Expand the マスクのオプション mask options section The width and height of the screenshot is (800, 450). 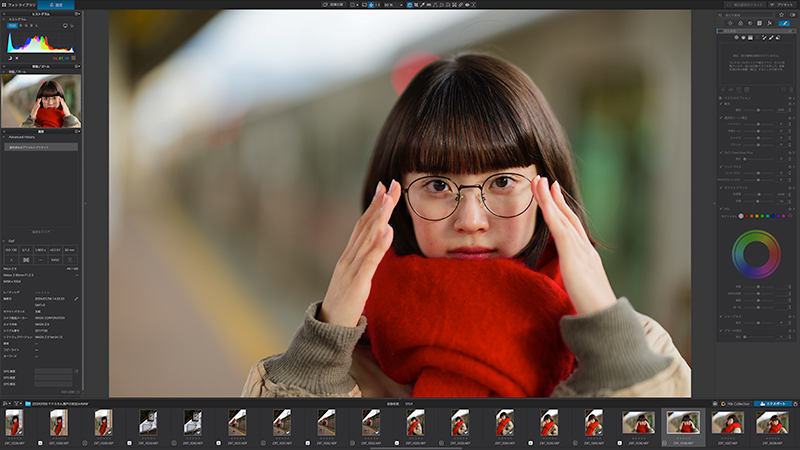(x=720, y=98)
